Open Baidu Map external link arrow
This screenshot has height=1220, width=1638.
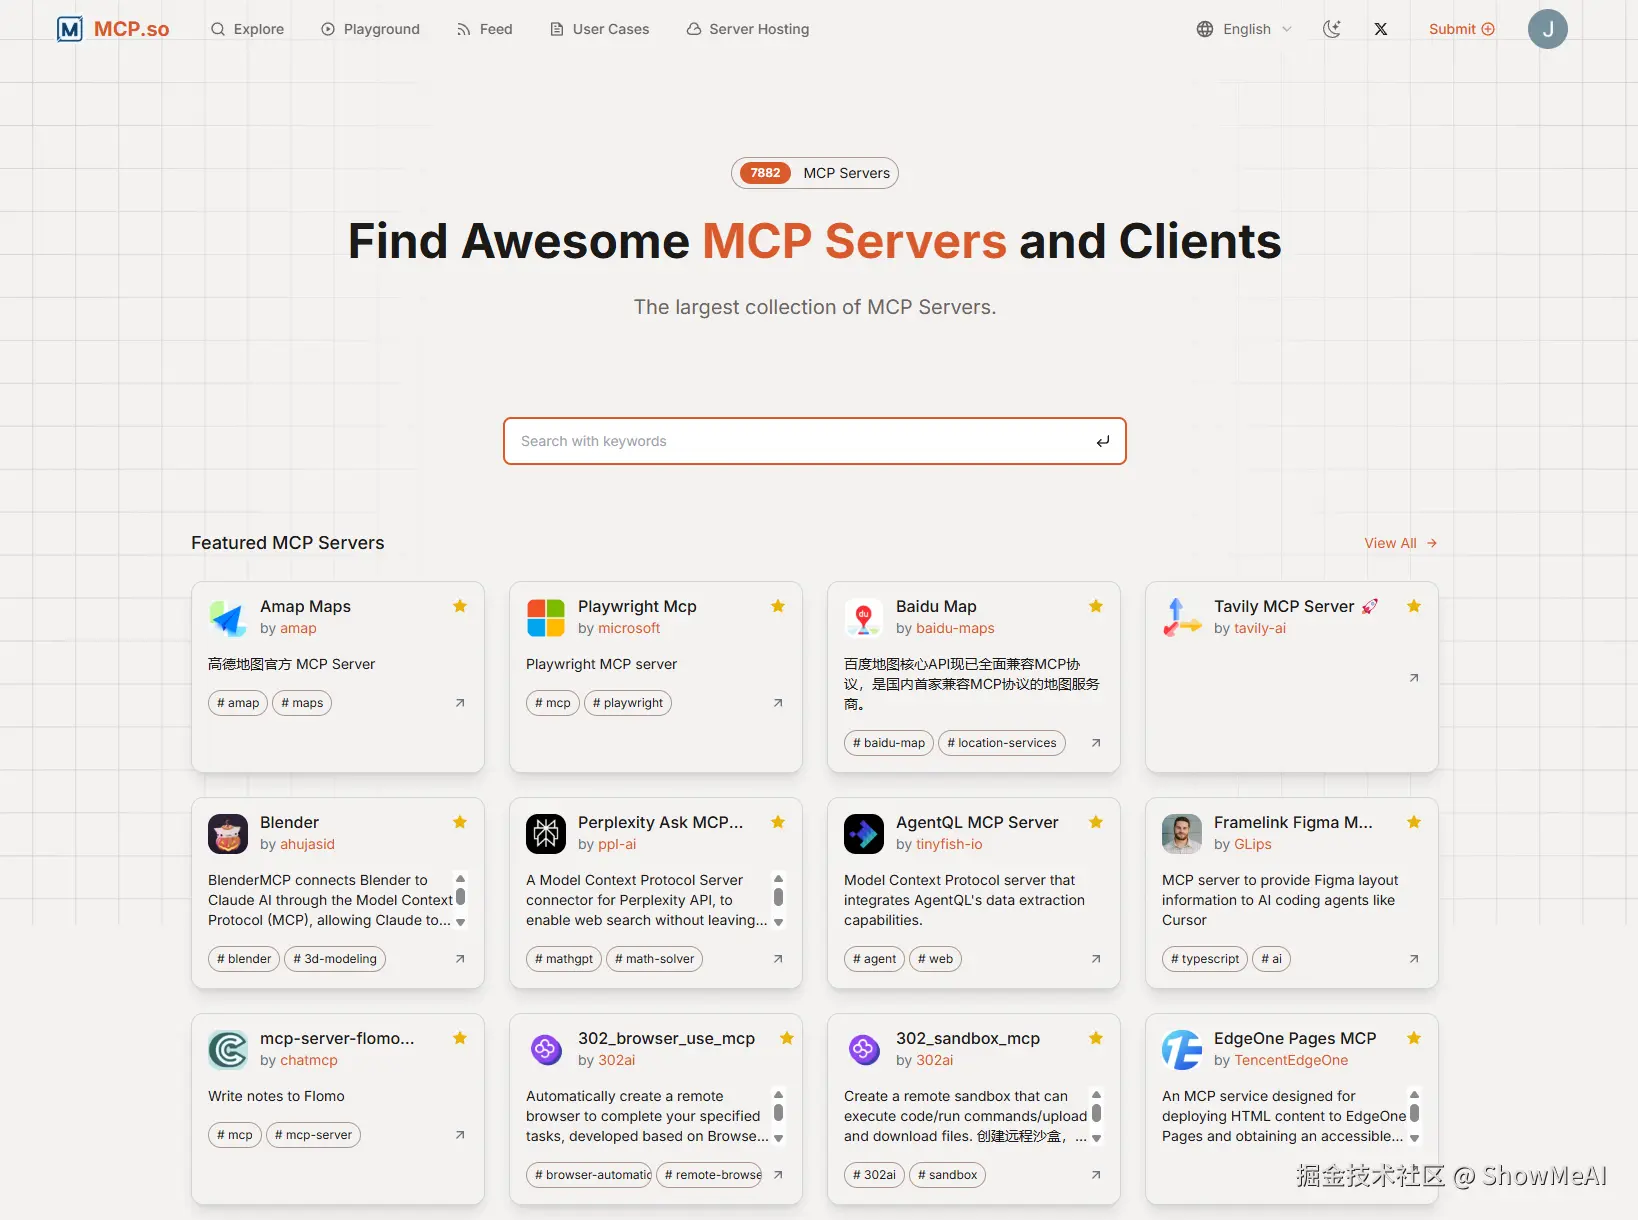[1096, 743]
